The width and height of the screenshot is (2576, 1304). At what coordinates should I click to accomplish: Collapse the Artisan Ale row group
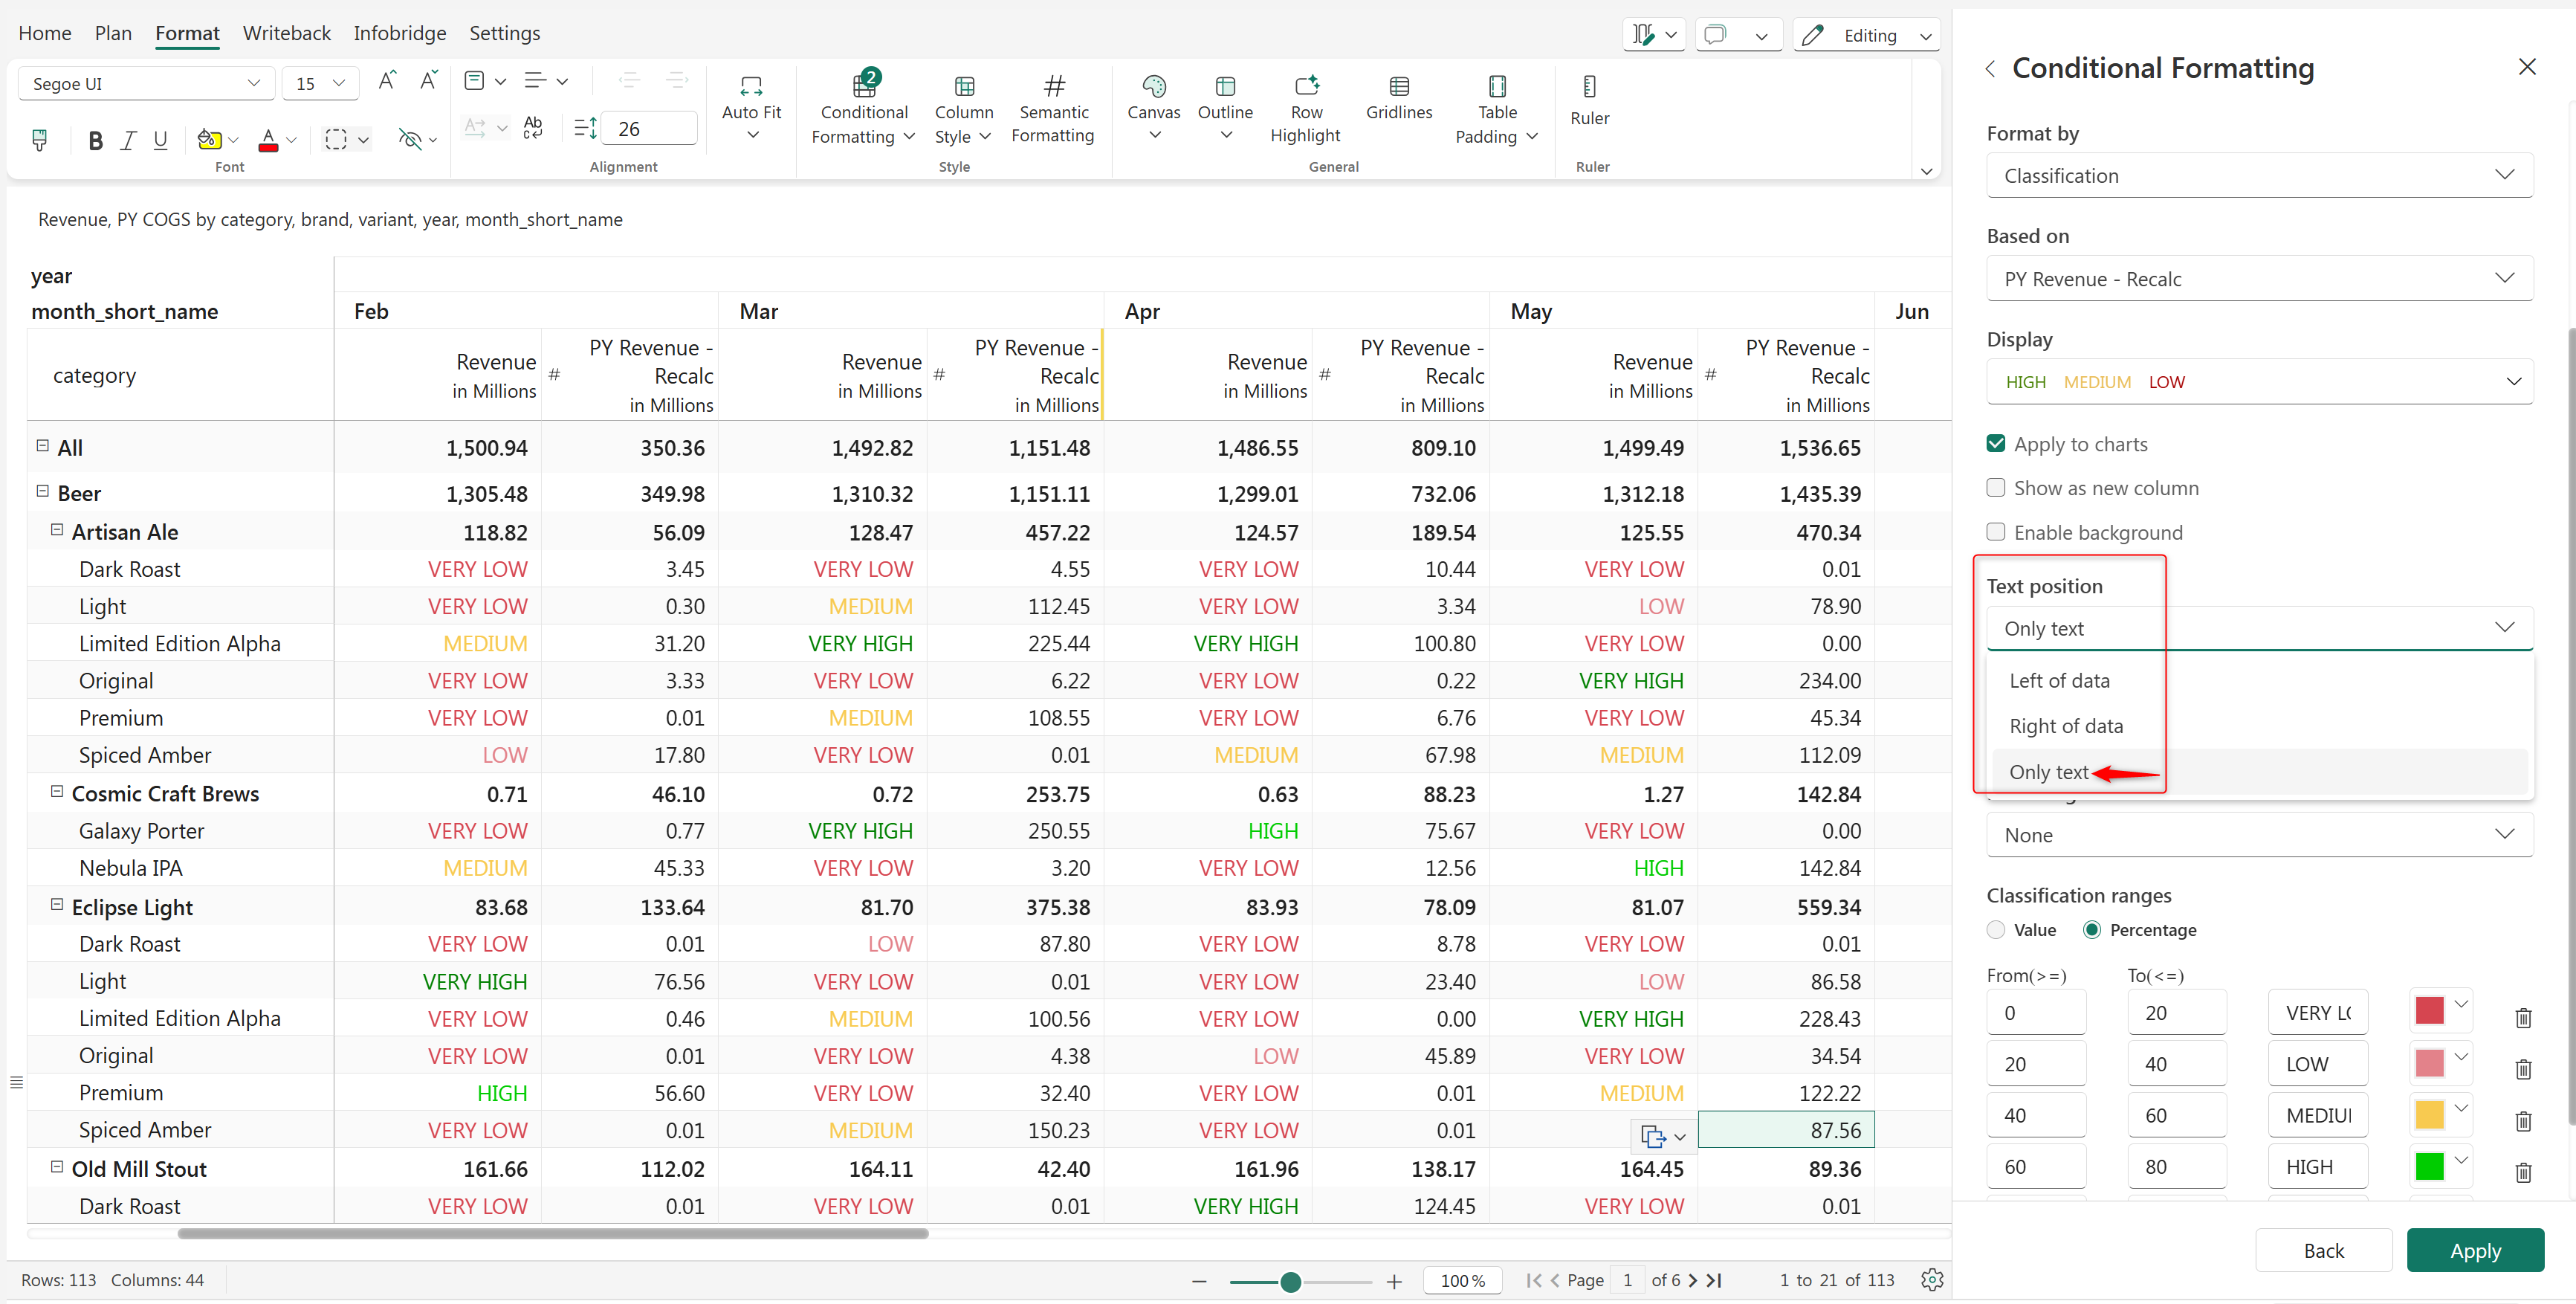pyautogui.click(x=57, y=530)
